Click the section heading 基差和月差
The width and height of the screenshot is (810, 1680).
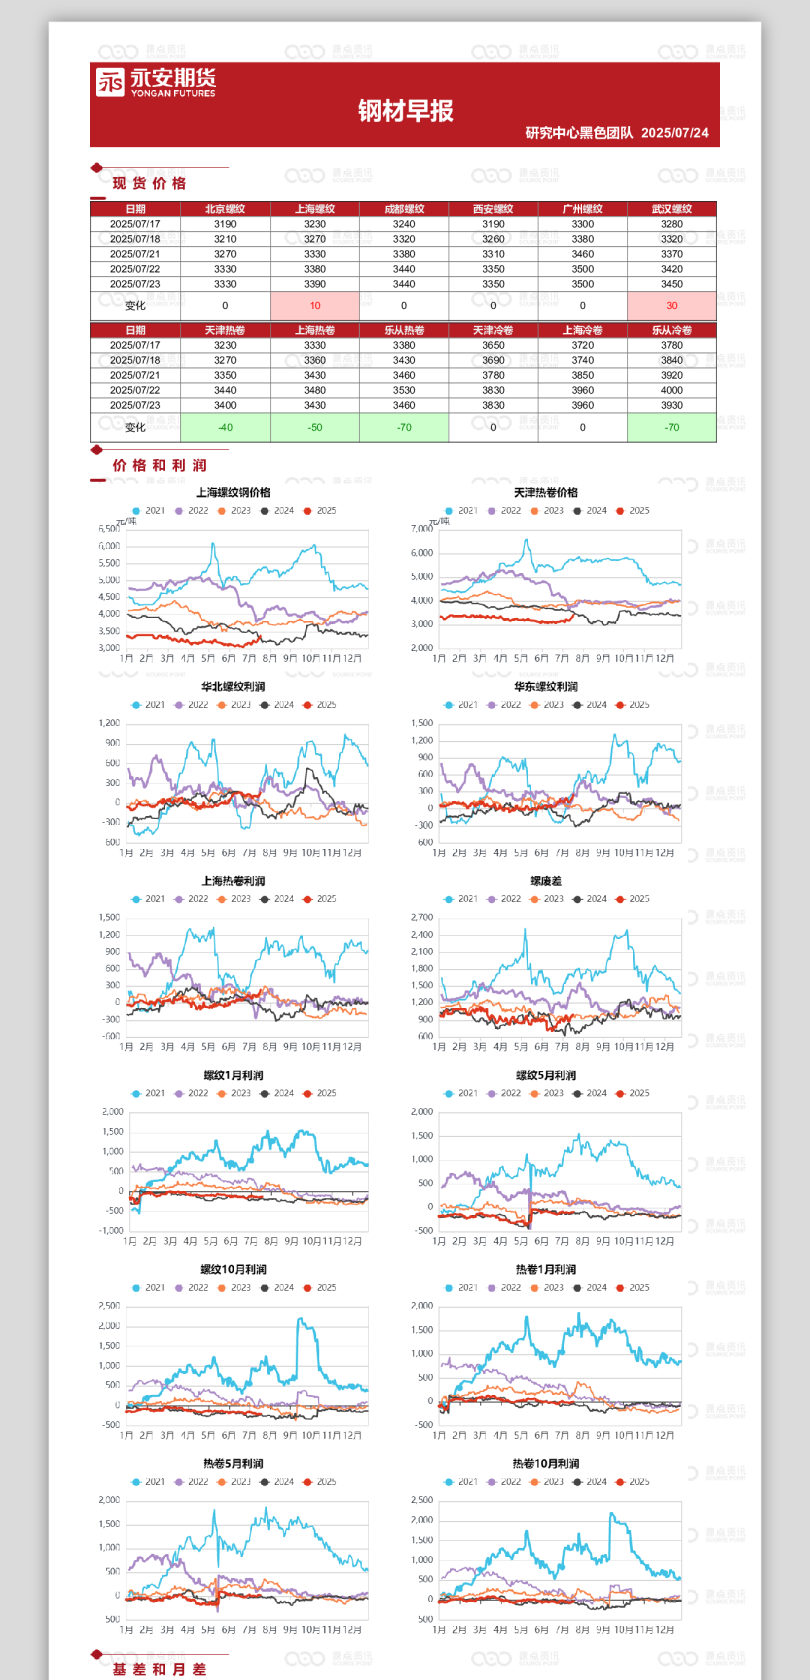coord(159,1669)
